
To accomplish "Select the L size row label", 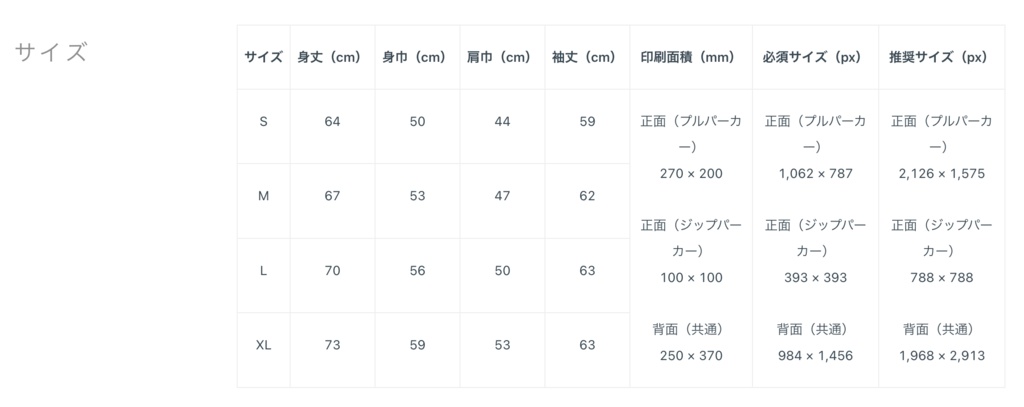I will click(x=264, y=271).
